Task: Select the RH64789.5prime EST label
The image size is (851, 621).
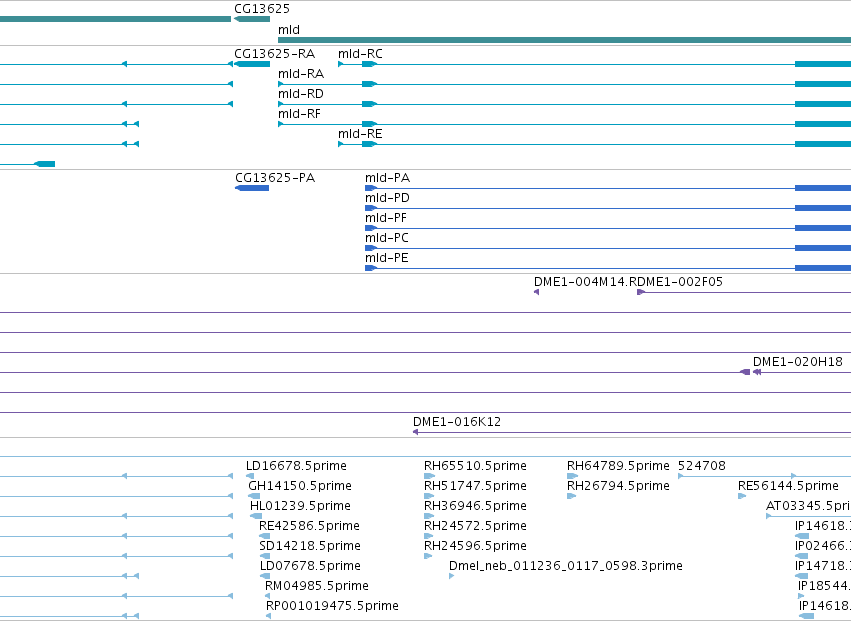Action: [x=618, y=466]
